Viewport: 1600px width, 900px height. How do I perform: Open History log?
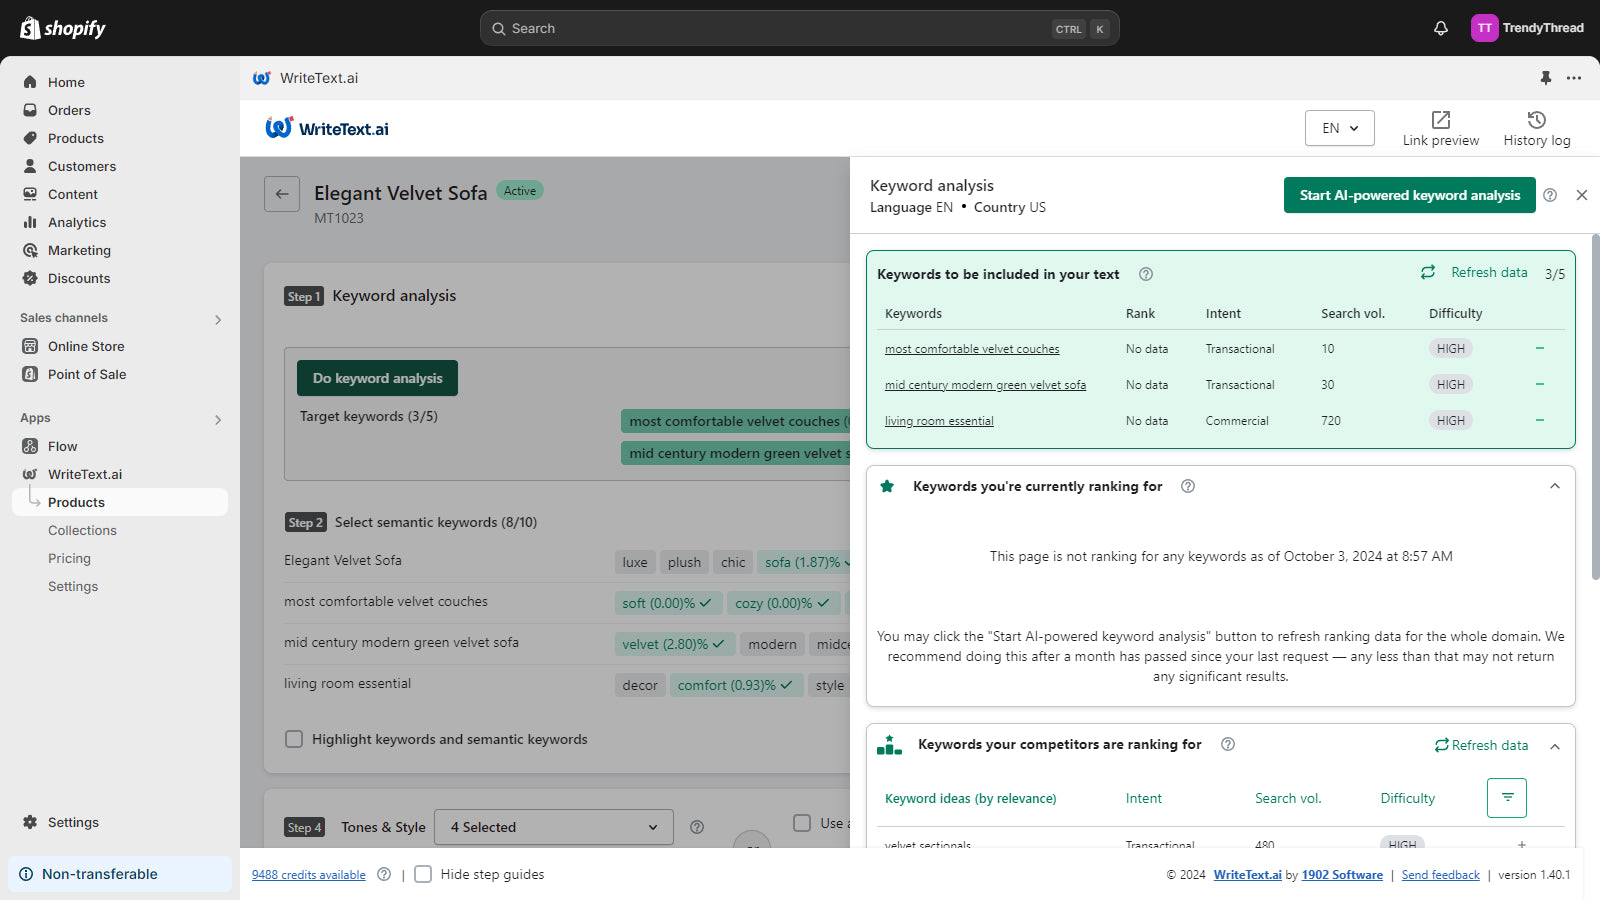click(x=1537, y=129)
